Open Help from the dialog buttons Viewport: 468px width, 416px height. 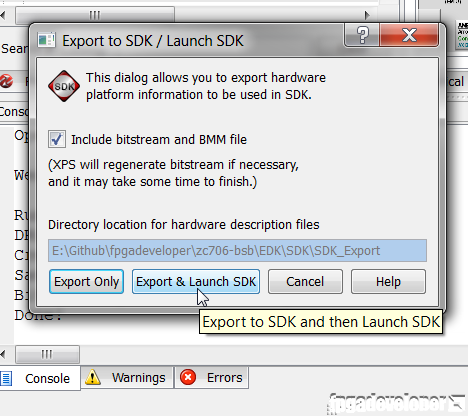click(x=388, y=282)
